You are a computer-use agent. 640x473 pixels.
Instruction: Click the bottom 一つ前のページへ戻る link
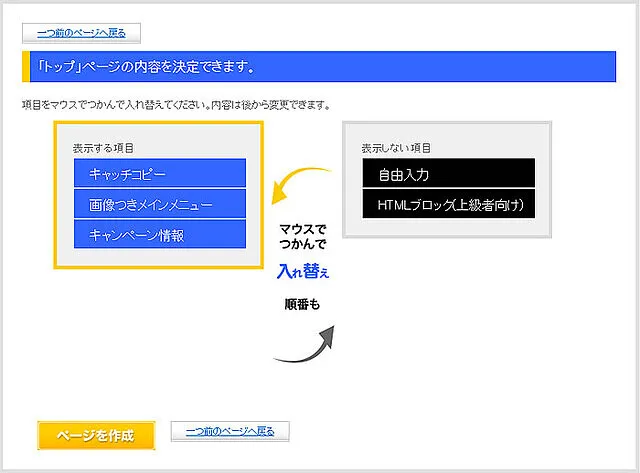coord(230,431)
